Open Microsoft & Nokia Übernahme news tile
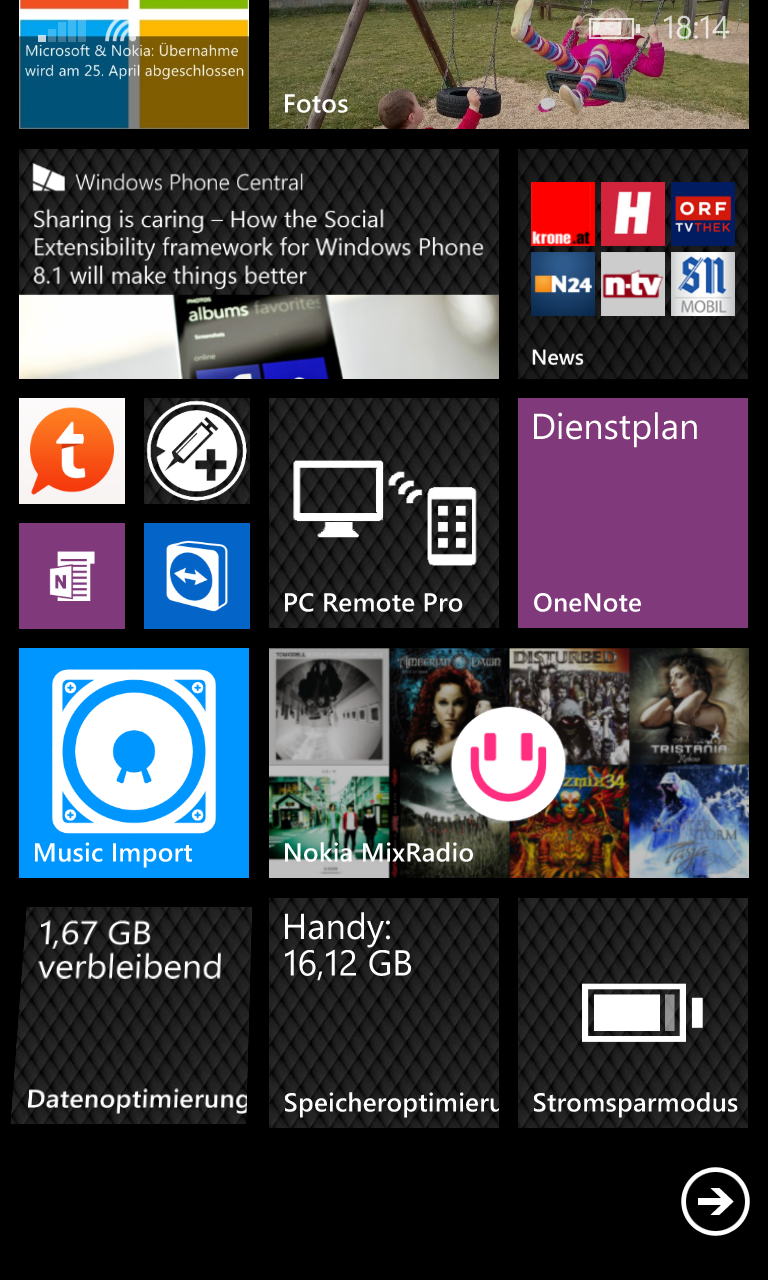768x1280 pixels. (x=134, y=64)
